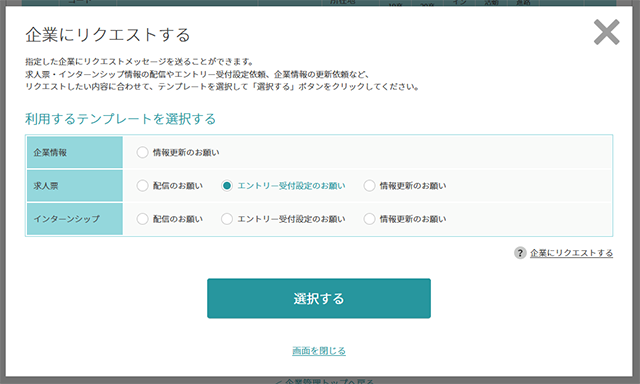This screenshot has width=640, height=384.
Task: Open the 企業にリクエストする help link
Action: (571, 253)
